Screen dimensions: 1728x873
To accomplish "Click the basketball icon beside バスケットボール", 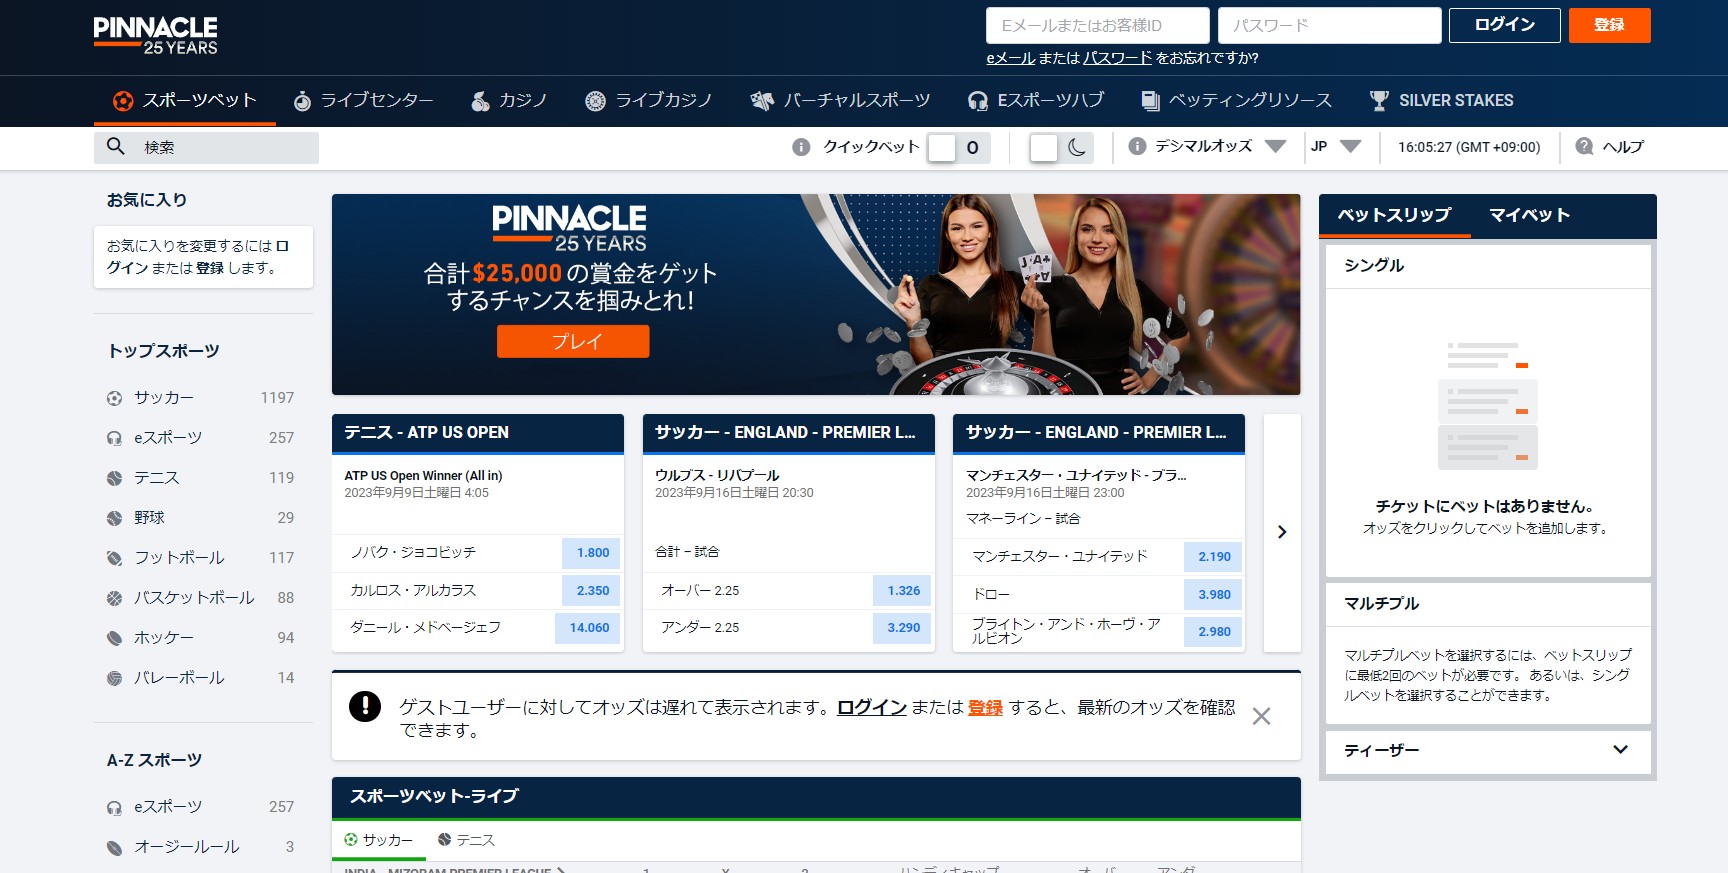I will point(114,598).
